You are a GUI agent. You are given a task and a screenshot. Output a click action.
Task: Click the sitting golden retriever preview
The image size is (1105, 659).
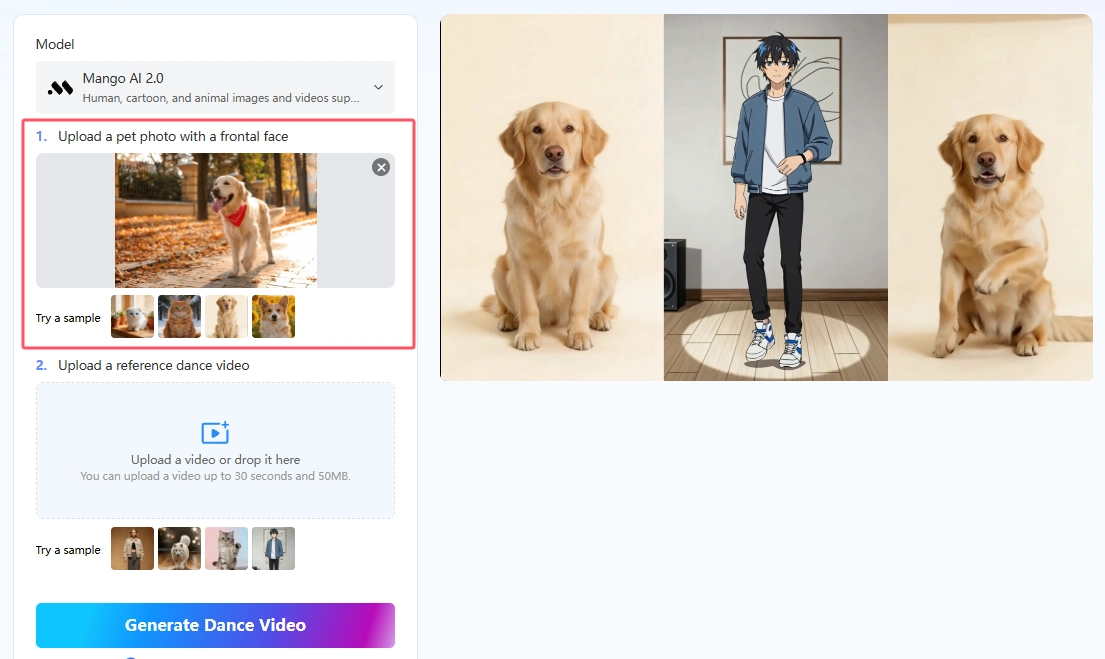[552, 197]
